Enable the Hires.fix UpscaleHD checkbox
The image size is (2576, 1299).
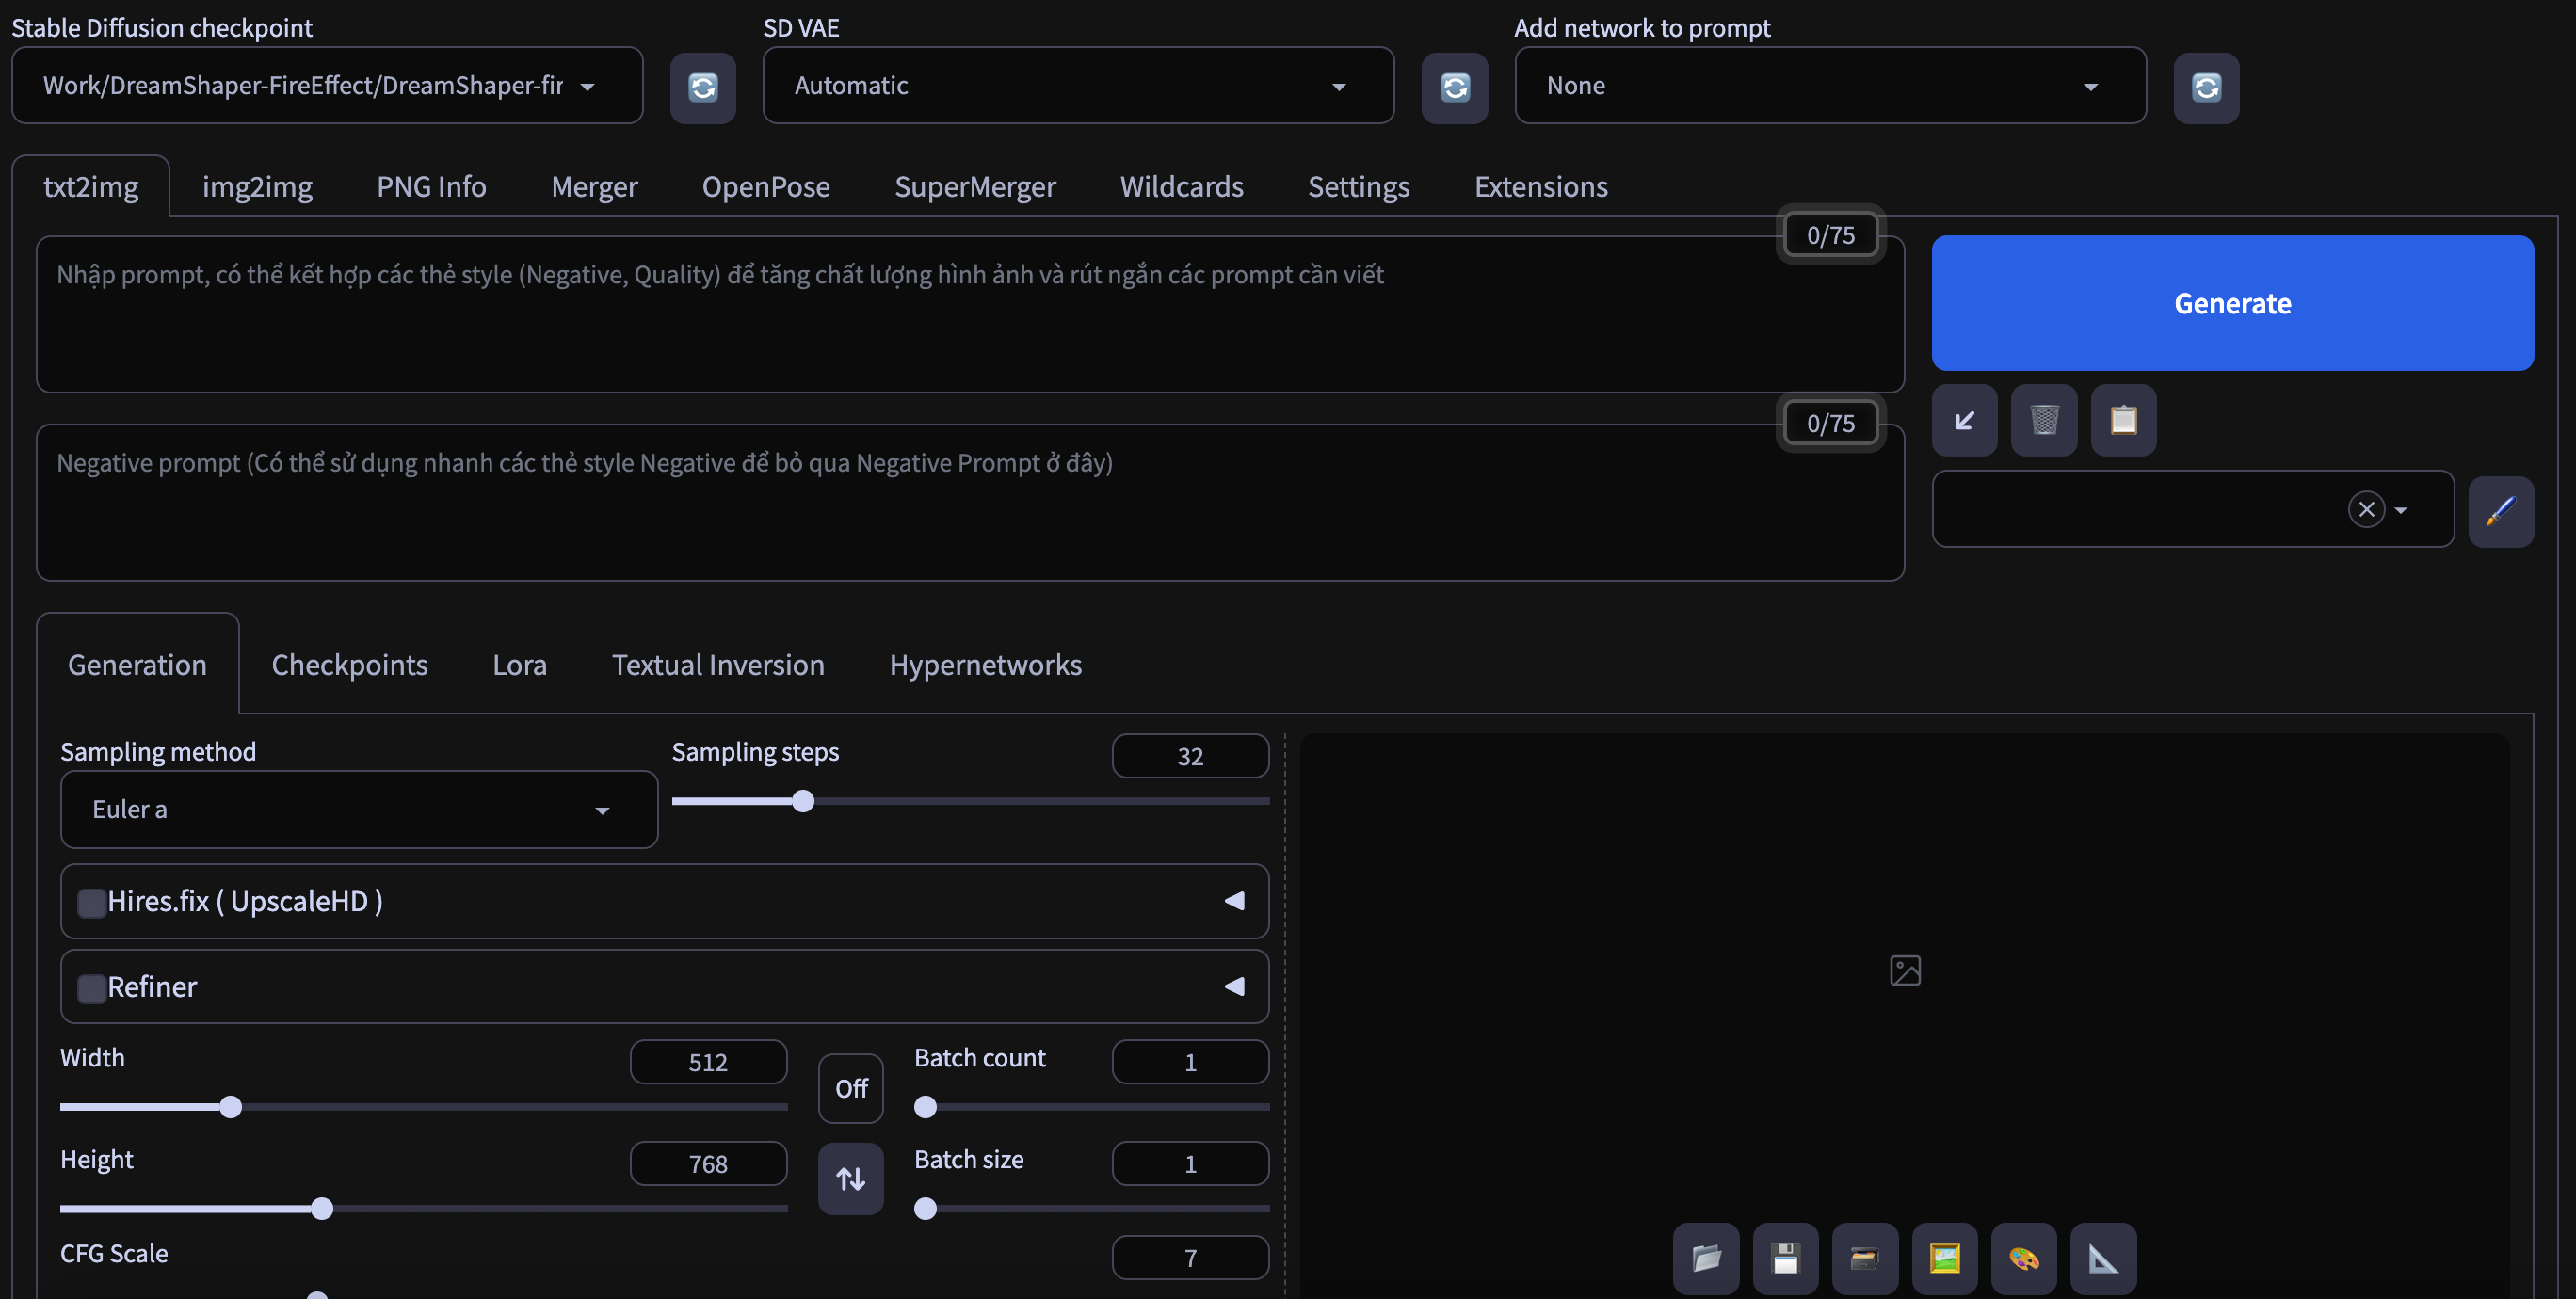click(92, 902)
